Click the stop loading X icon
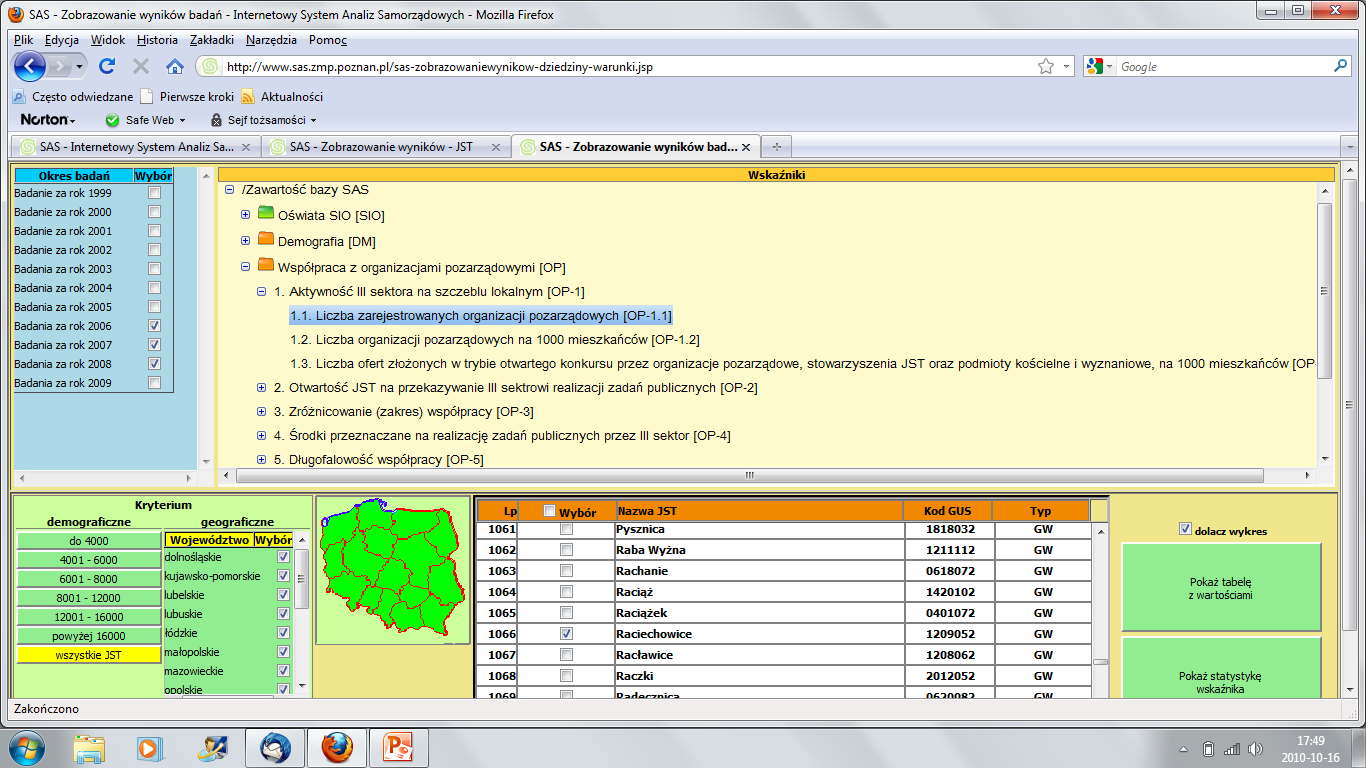 [141, 66]
